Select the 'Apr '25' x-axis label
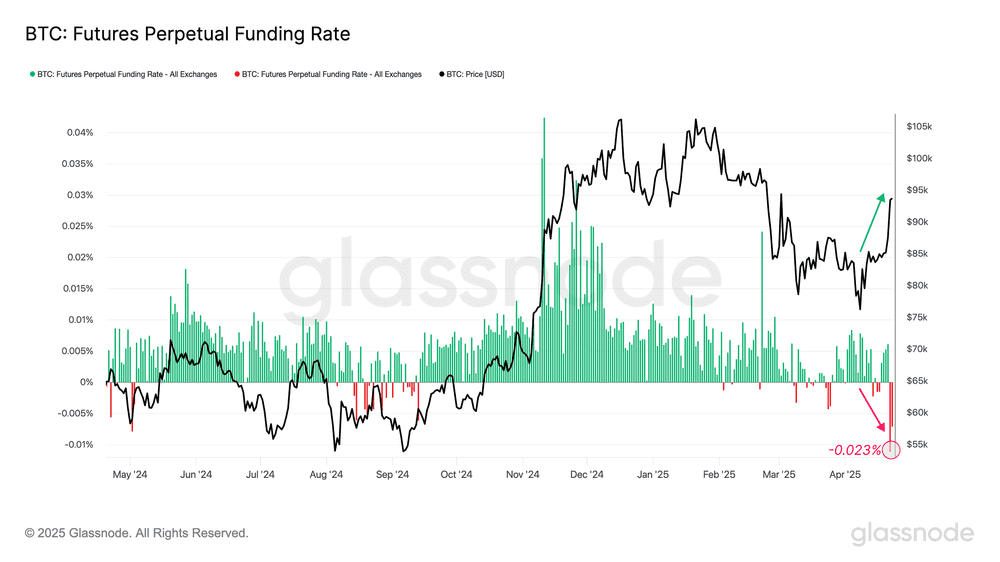Viewport: 1000px width, 562px height. 844,475
